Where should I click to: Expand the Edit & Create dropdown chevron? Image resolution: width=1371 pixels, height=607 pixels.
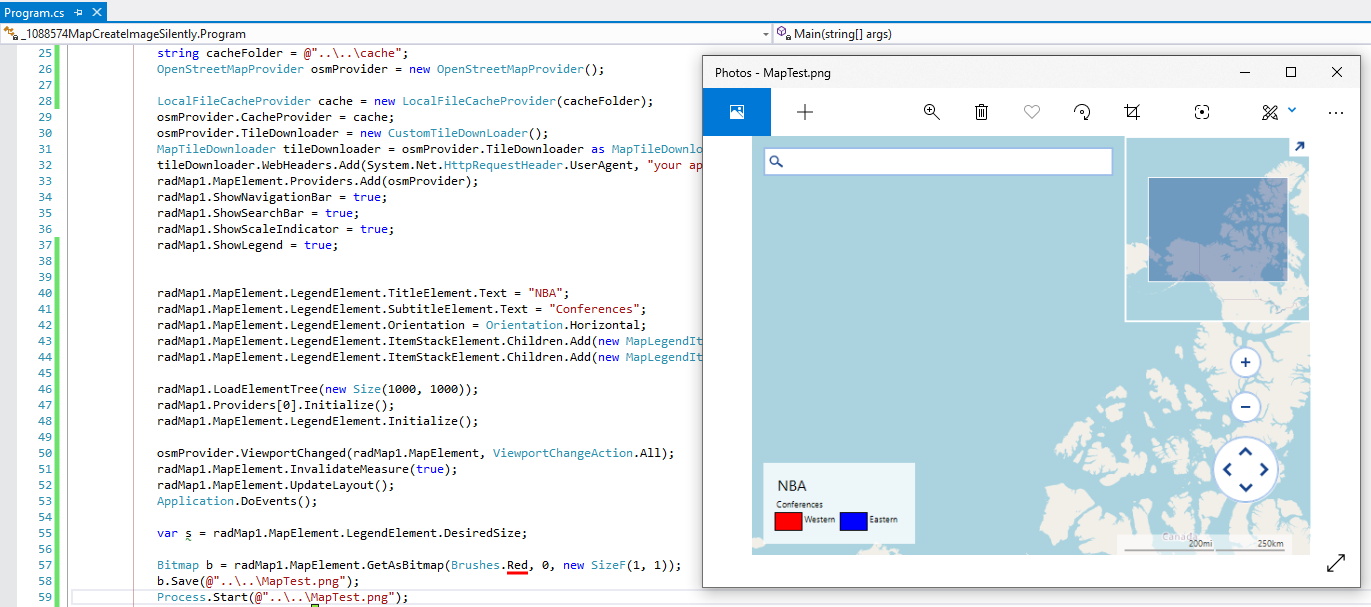coord(1292,110)
